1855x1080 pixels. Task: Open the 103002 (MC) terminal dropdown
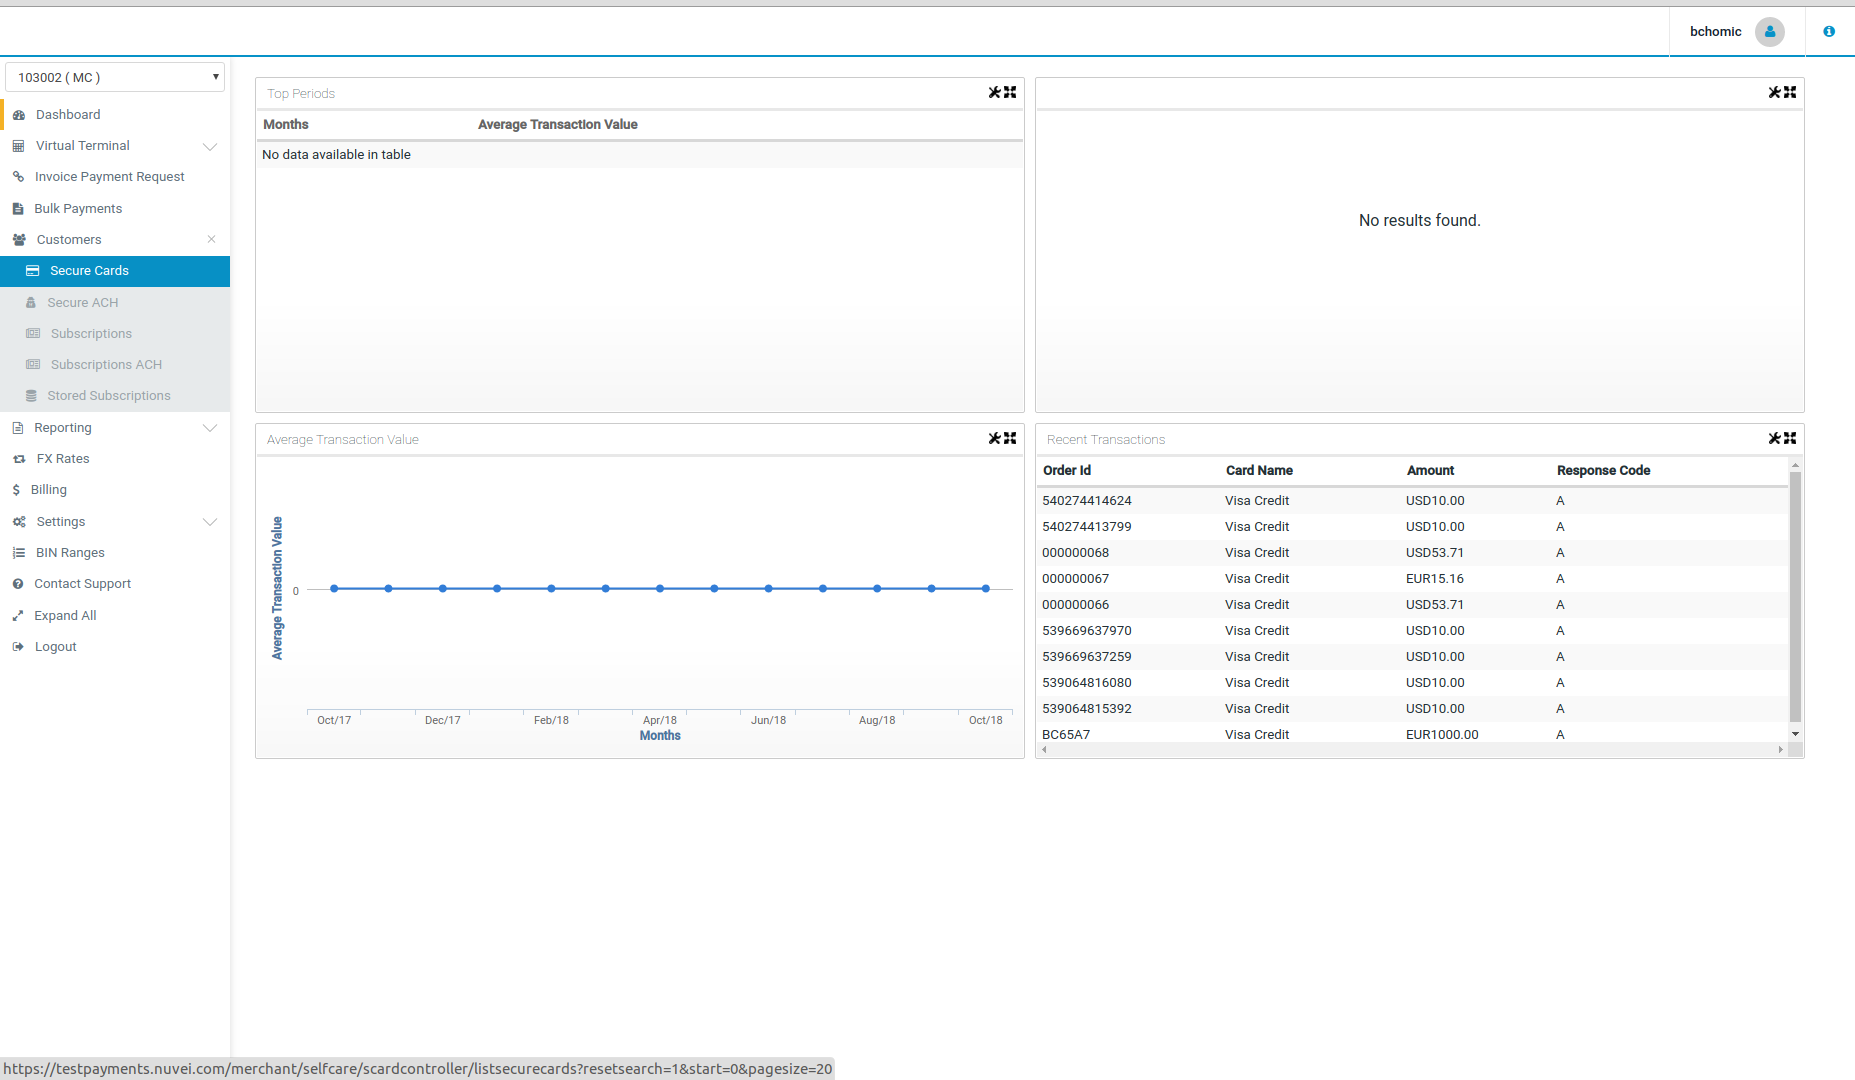115,77
